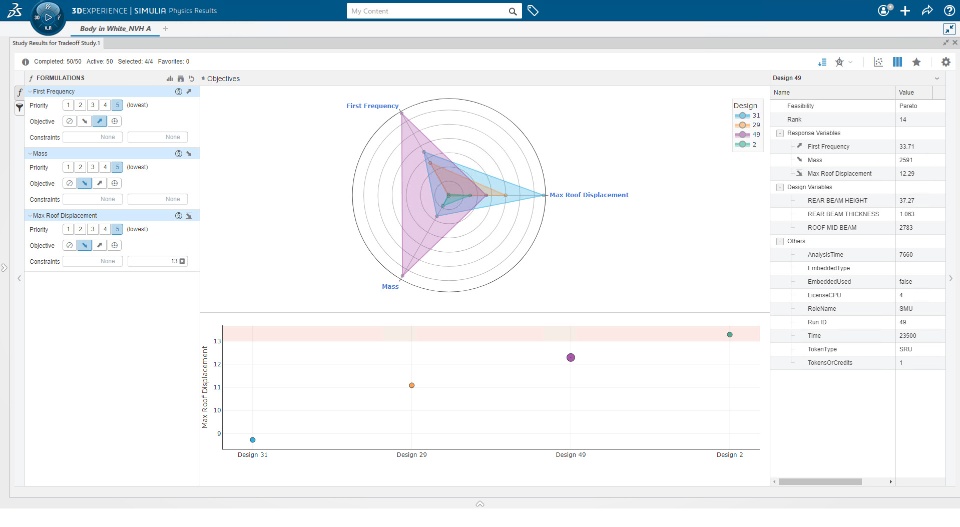Click the collapse view icon below help
Image resolution: width=960 pixels, height=527 pixels.
(x=949, y=29)
